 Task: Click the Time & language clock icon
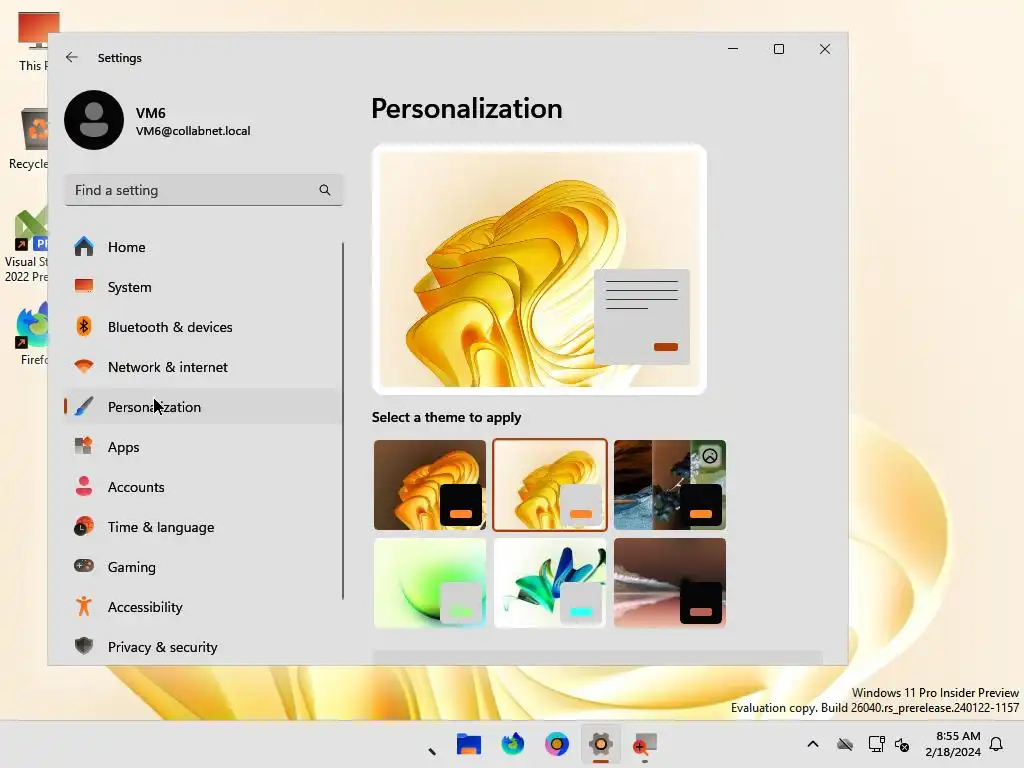(x=84, y=526)
